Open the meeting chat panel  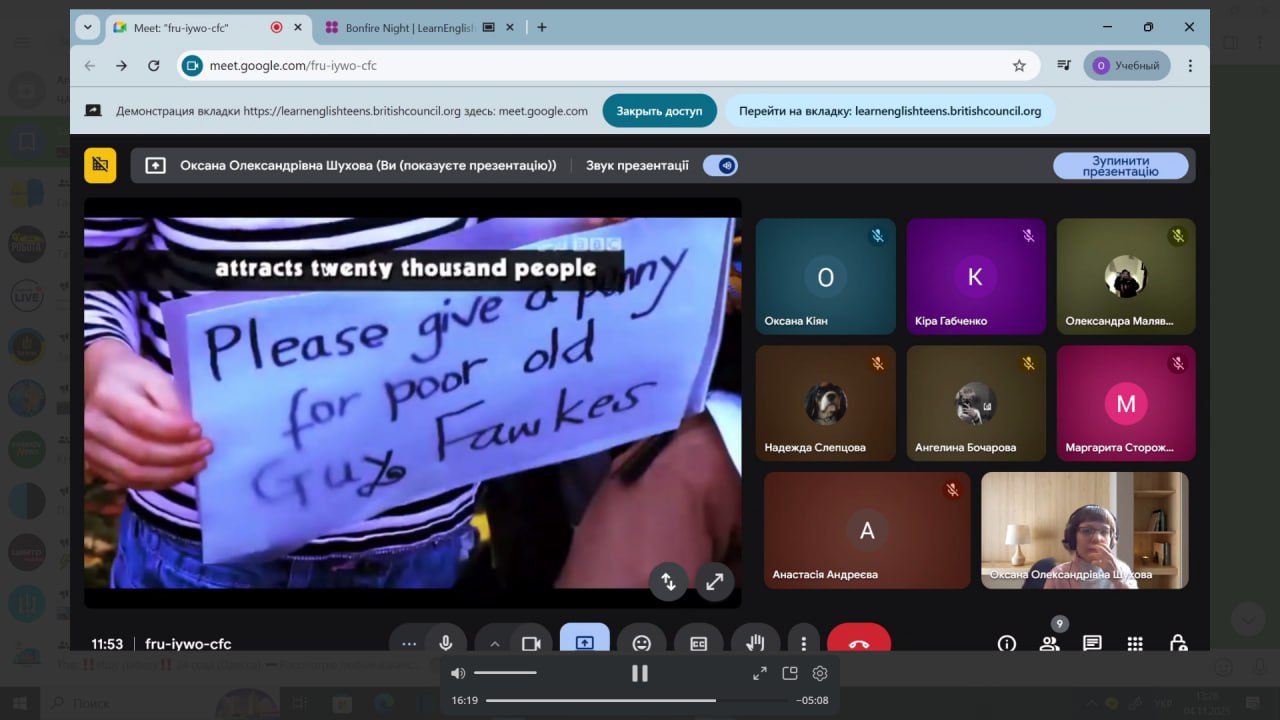(1092, 643)
